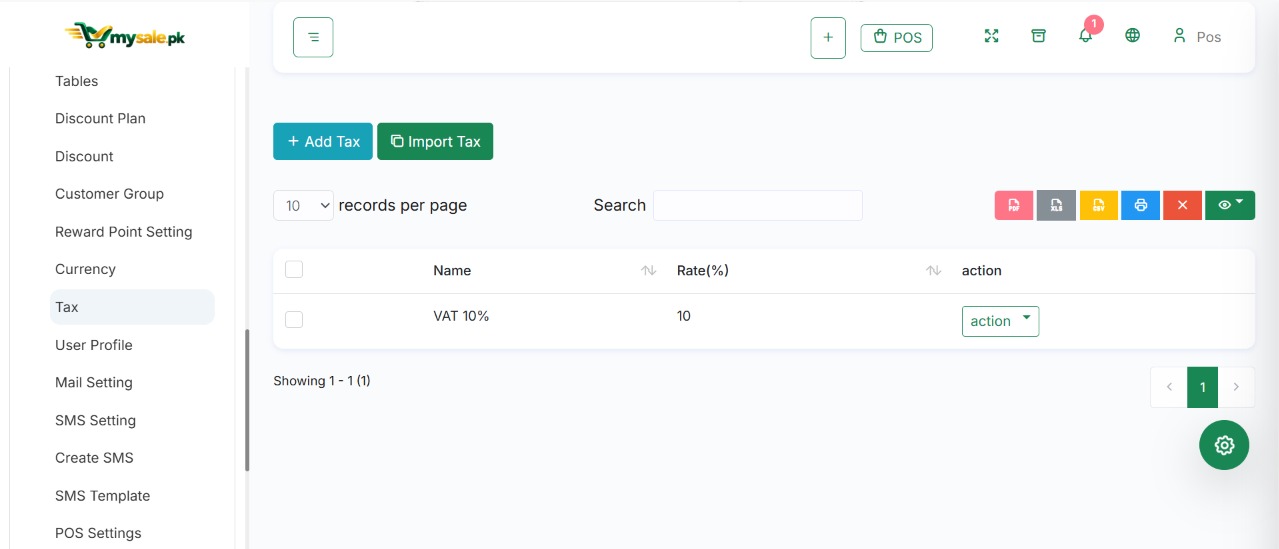Check the select-all header checkbox
Image resolution: width=1279 pixels, height=549 pixels.
coord(294,269)
